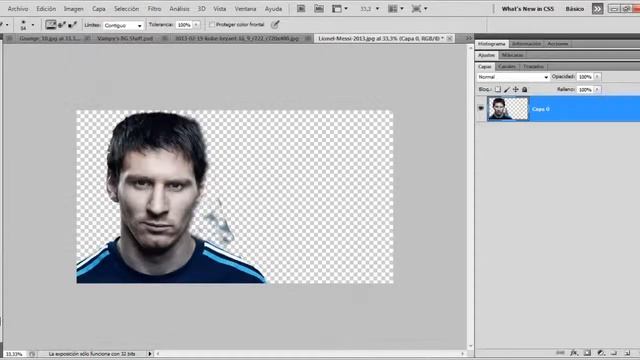
Task: Open the view extras dropdown icon
Action: [340, 9]
